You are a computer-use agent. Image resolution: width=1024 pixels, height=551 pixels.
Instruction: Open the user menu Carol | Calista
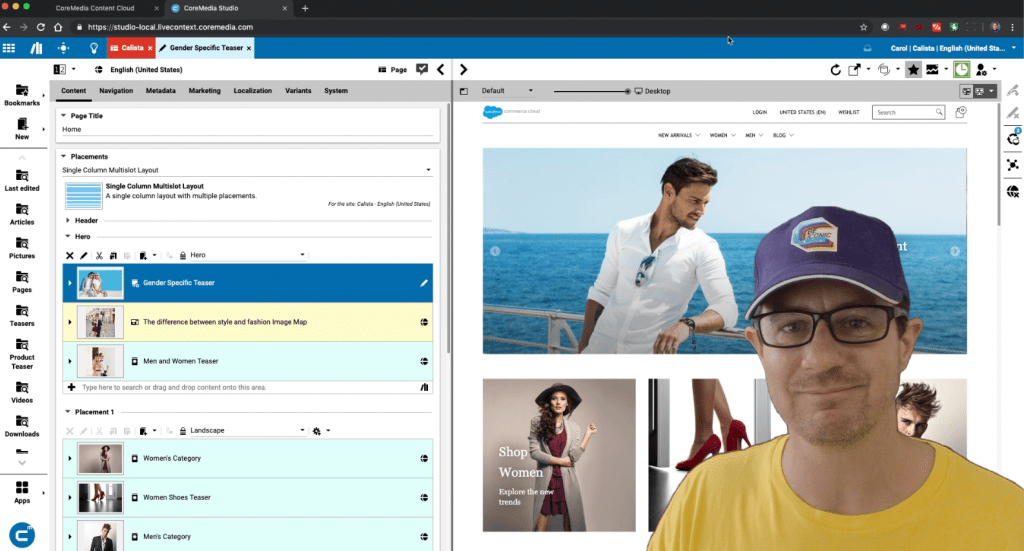point(953,48)
